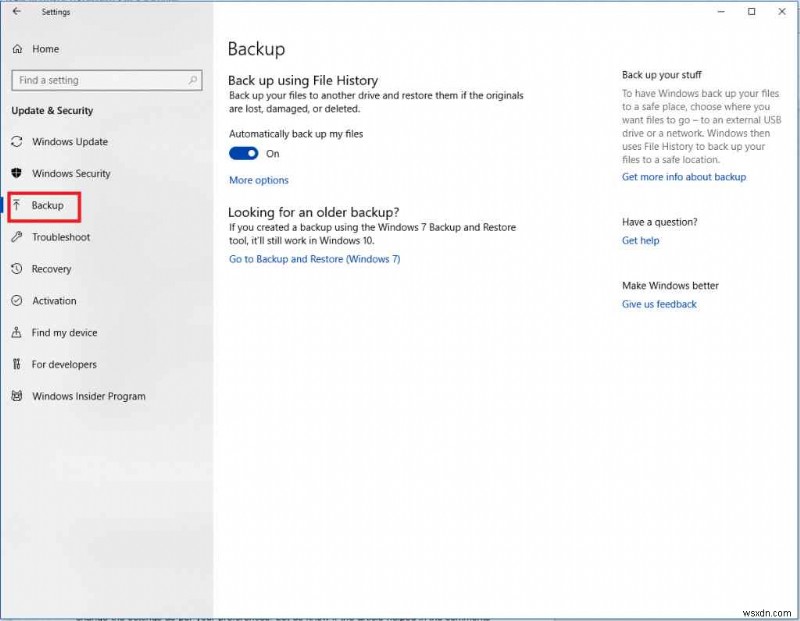Open Get more info about backup
800x621 pixels.
click(684, 176)
